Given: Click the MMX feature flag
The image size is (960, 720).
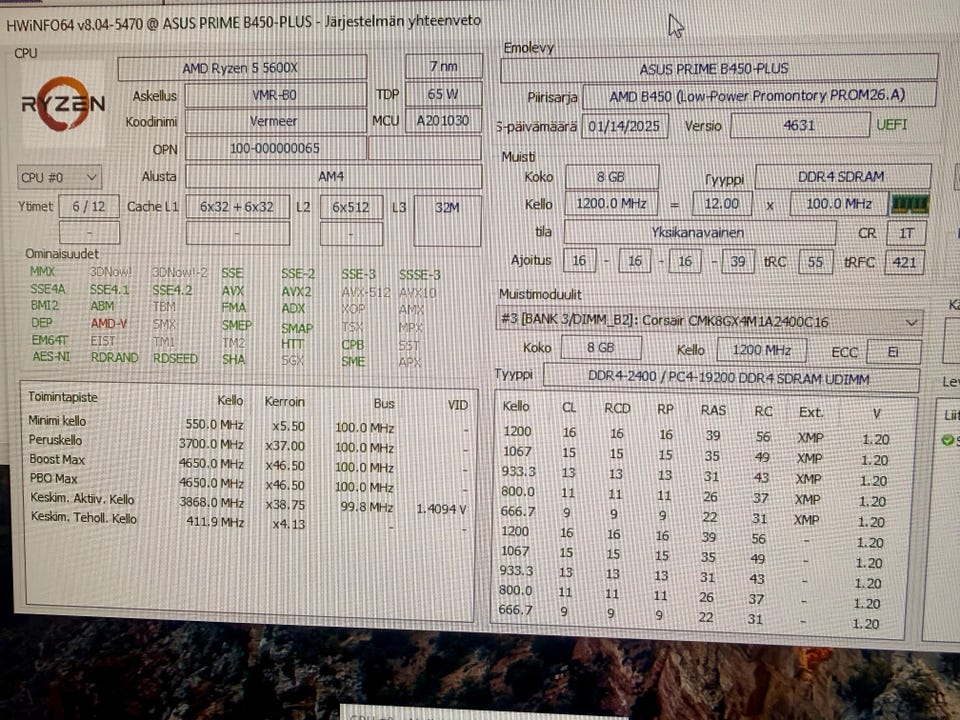Looking at the screenshot, I should tap(42, 271).
